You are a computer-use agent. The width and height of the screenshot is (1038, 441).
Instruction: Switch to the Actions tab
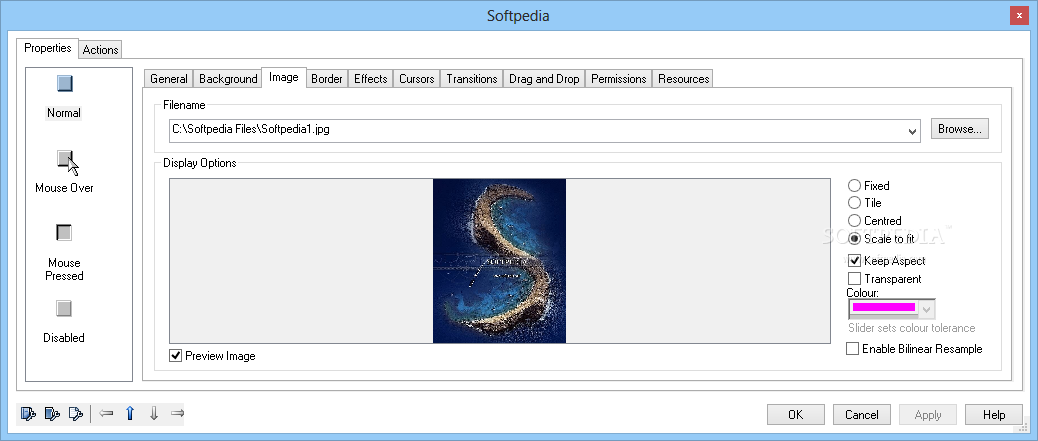pos(101,50)
